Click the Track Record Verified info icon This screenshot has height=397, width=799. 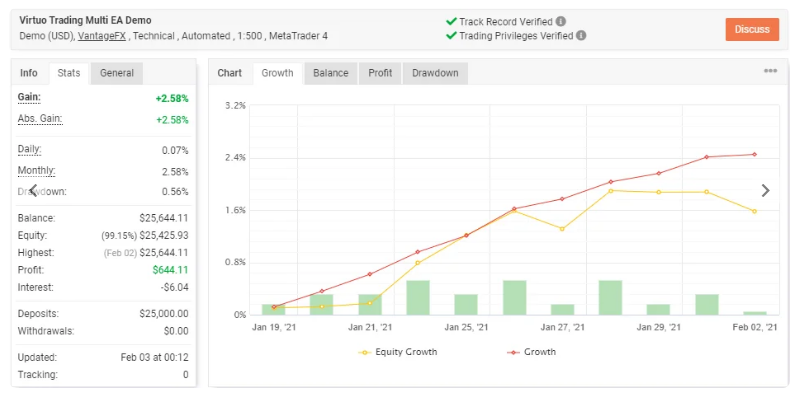[x=561, y=21]
